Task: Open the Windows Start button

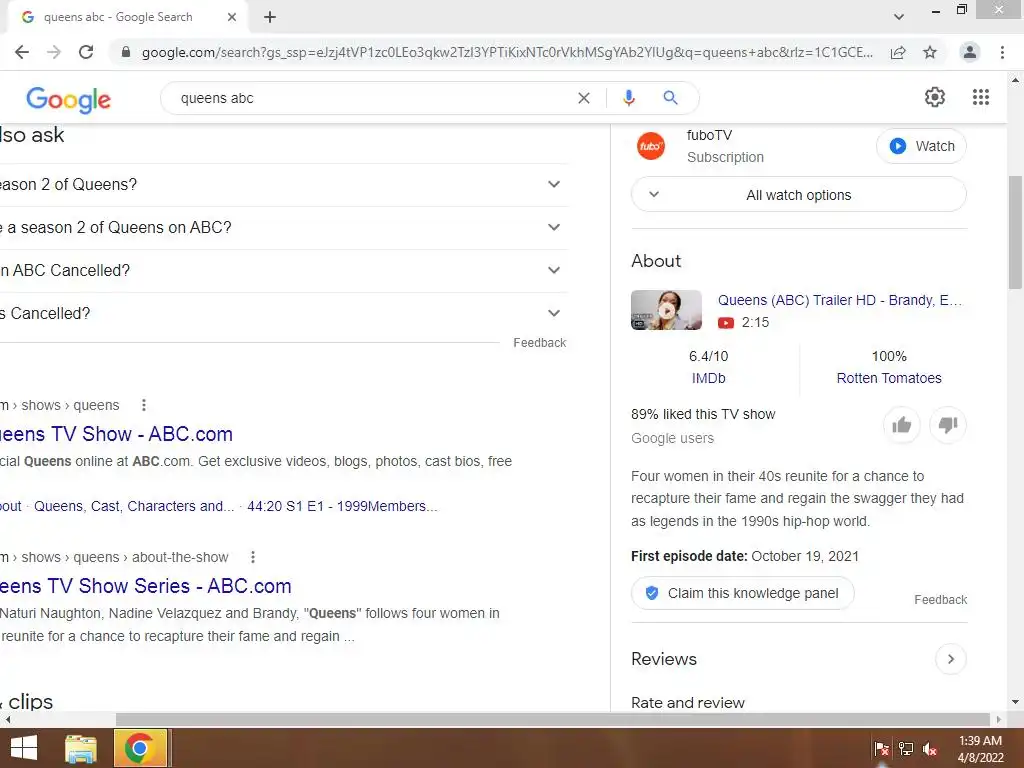Action: [x=24, y=748]
